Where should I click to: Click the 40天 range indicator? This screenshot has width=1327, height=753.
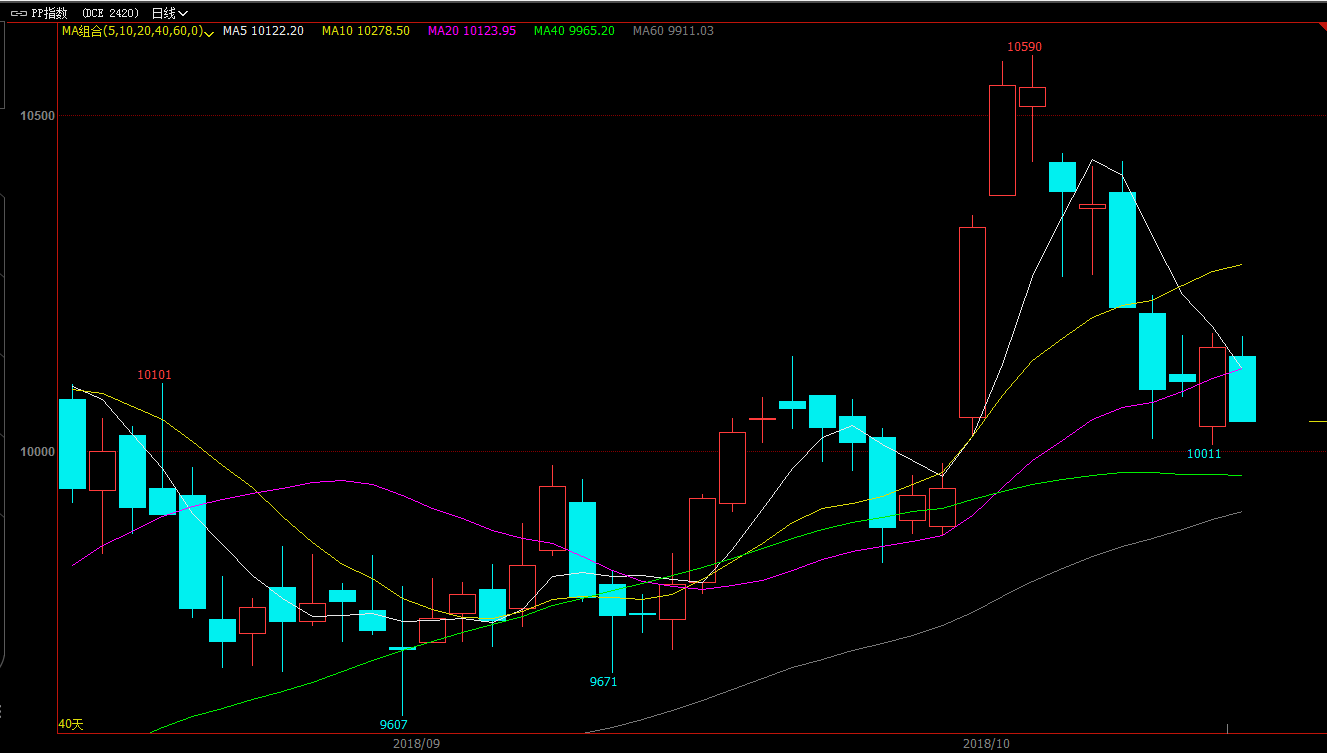pyautogui.click(x=71, y=724)
